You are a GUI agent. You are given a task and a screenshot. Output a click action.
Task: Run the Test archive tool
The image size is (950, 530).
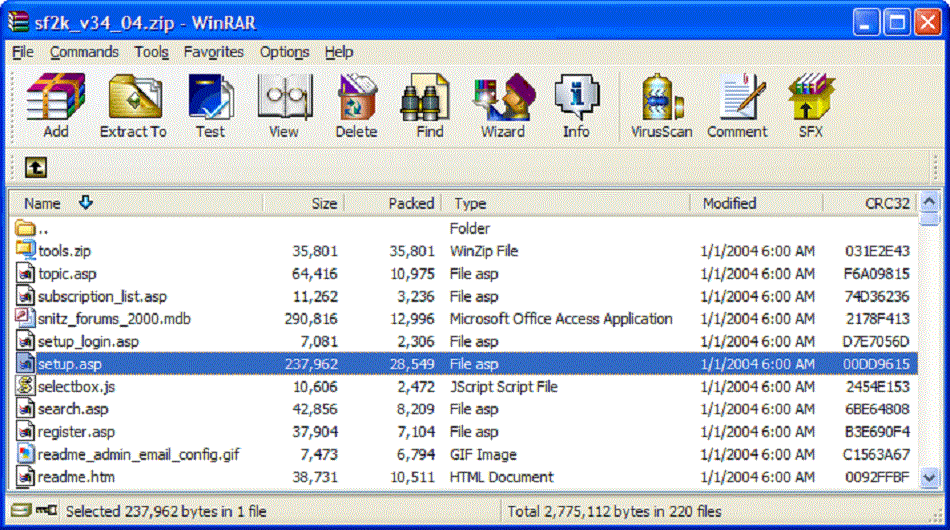[210, 105]
